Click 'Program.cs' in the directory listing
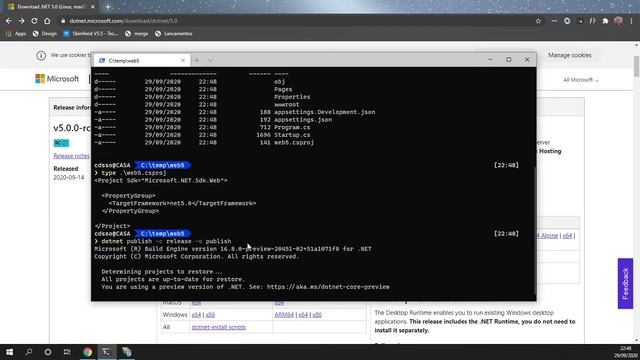640x360 pixels. (x=292, y=127)
